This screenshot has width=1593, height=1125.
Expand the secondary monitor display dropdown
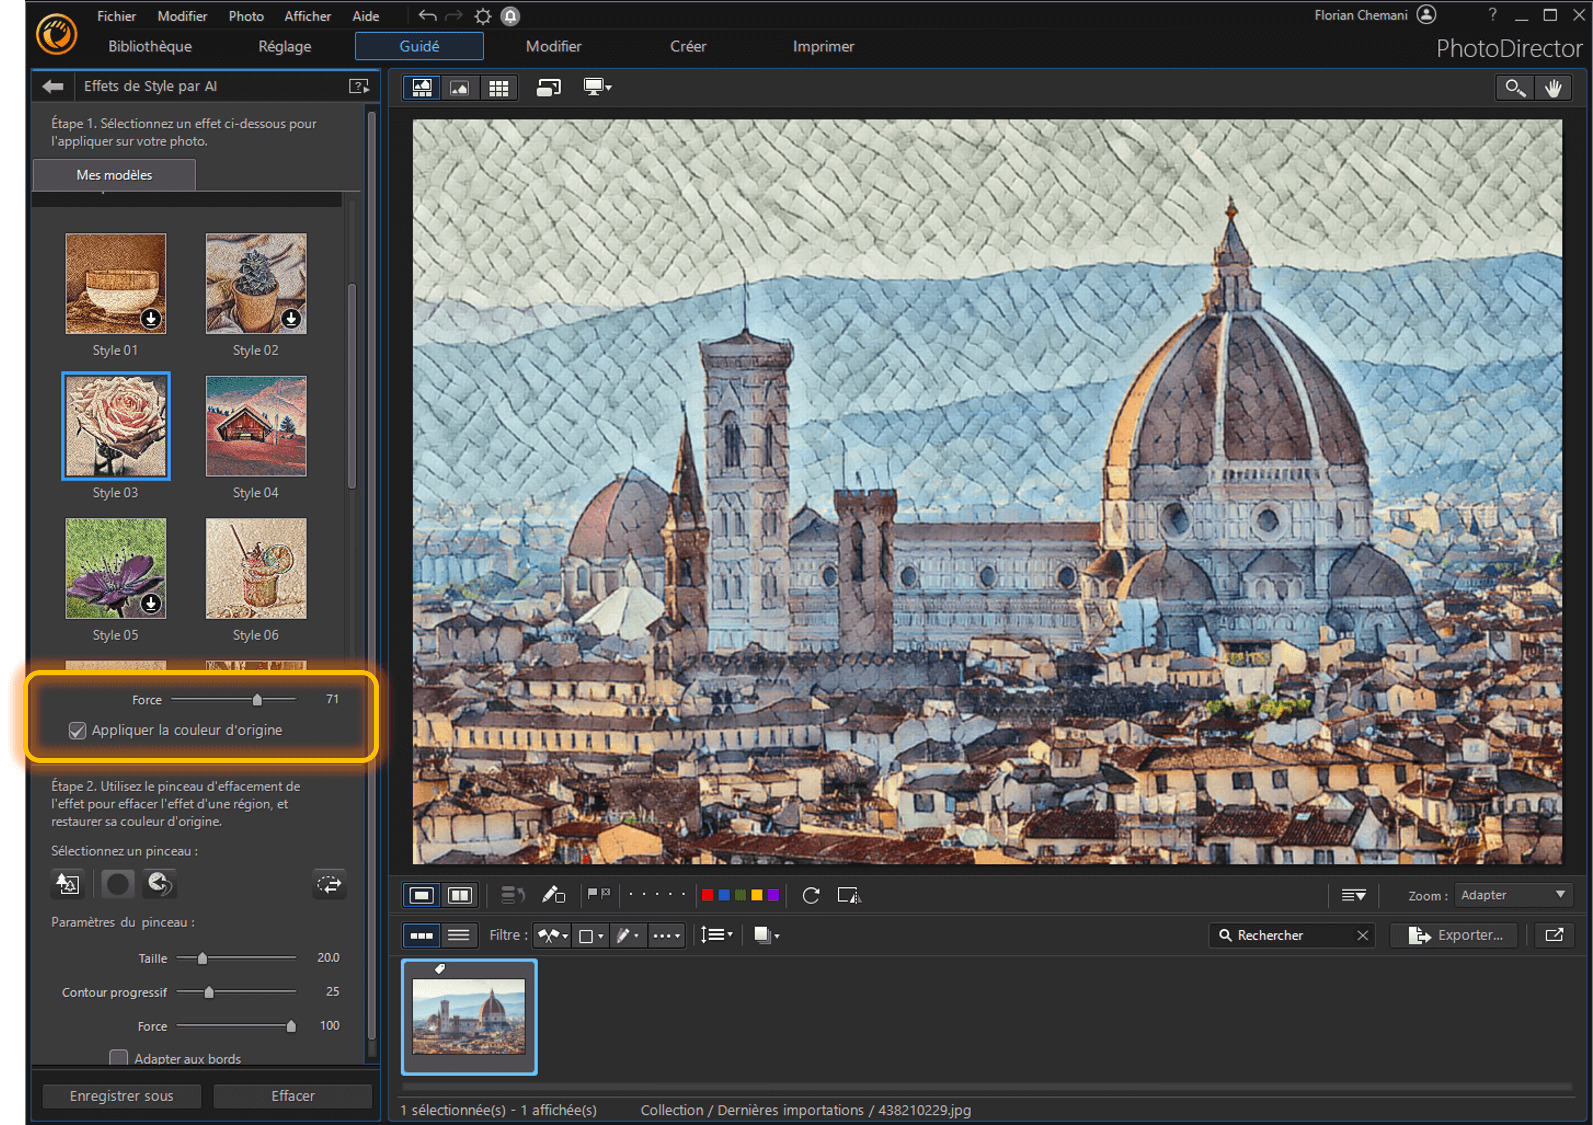point(597,88)
